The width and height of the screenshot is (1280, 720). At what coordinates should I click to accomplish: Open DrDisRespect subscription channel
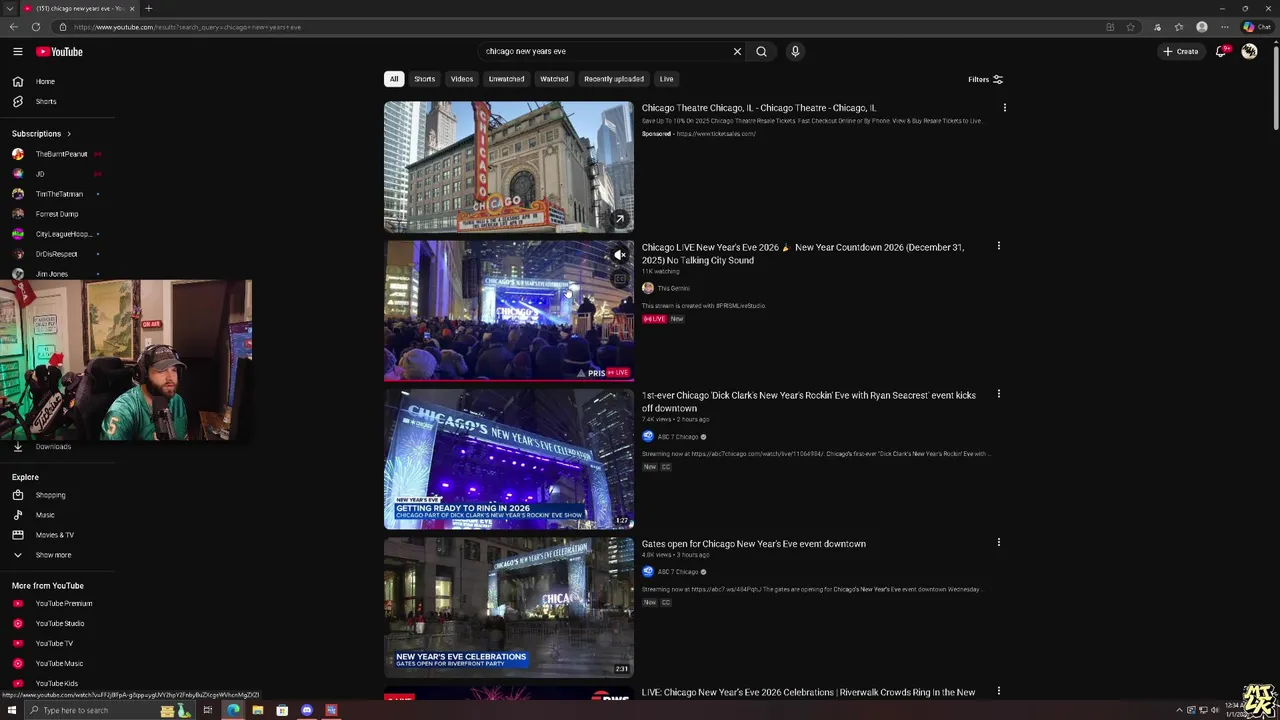57,254
